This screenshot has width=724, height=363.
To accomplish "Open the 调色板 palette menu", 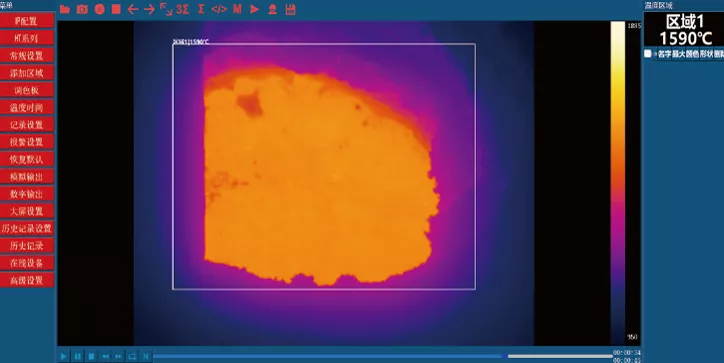I will (27, 90).
